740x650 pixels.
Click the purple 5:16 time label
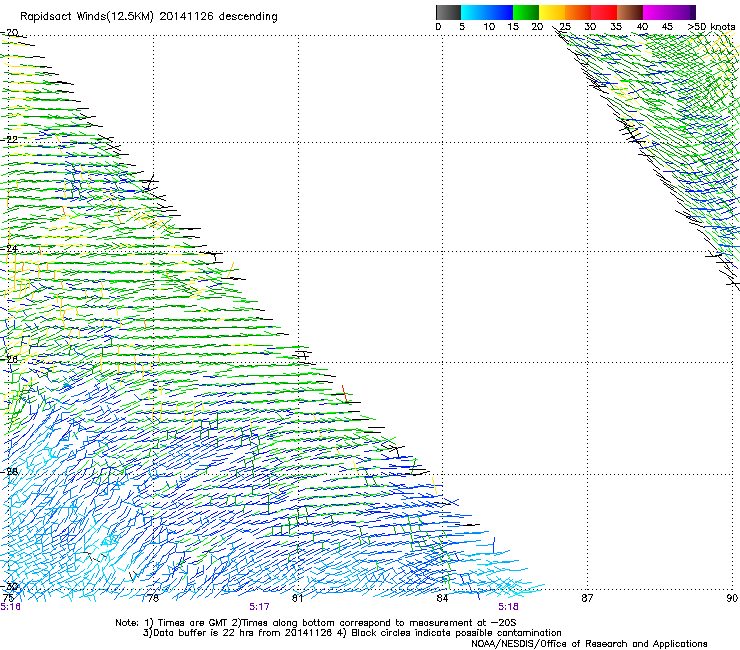point(10,607)
